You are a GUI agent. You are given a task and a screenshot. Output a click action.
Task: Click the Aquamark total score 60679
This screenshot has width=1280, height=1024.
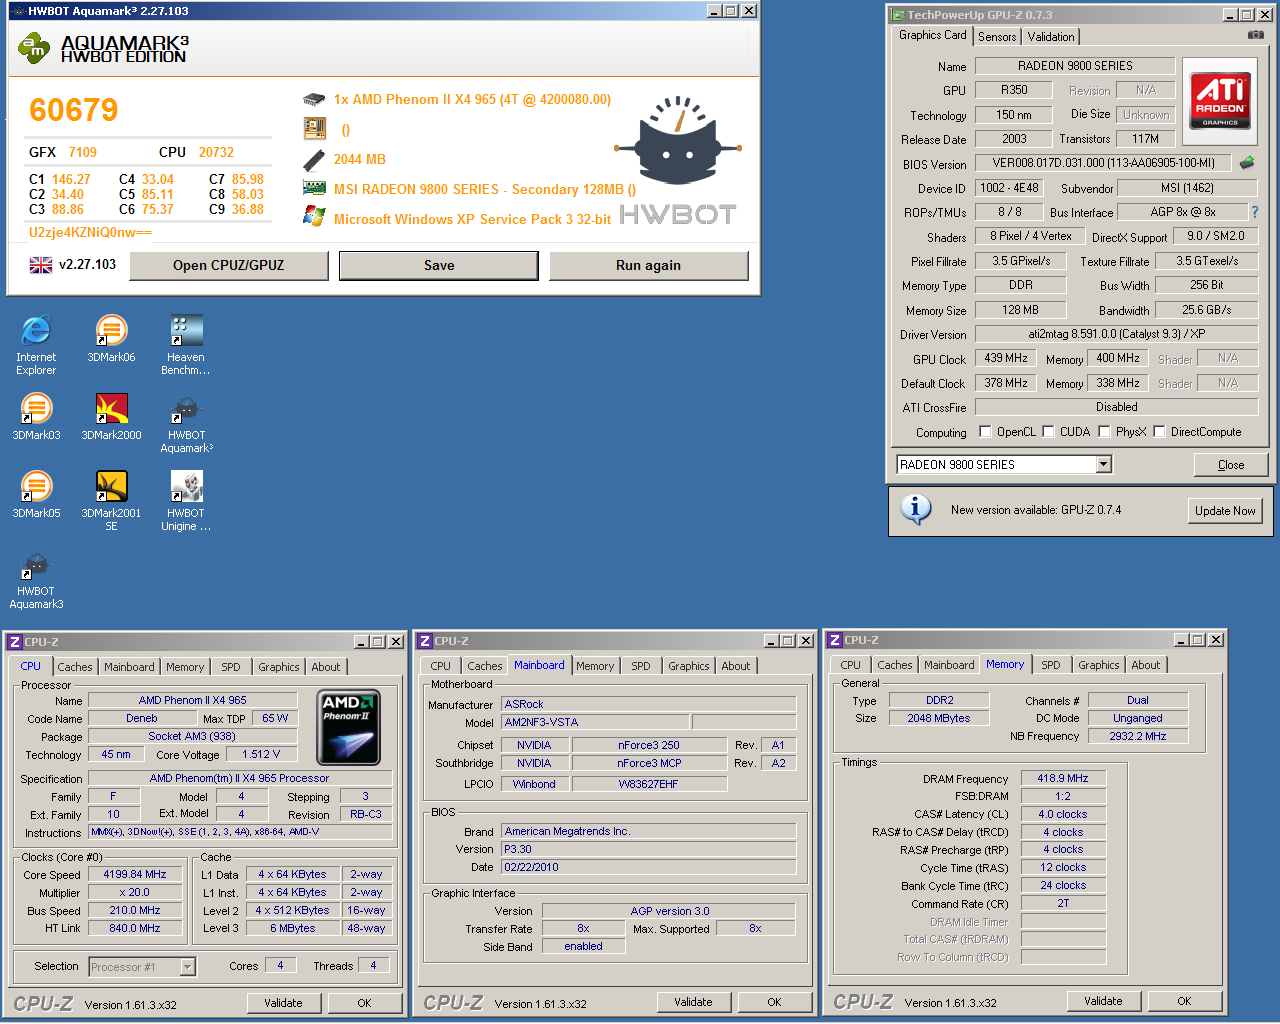point(74,110)
